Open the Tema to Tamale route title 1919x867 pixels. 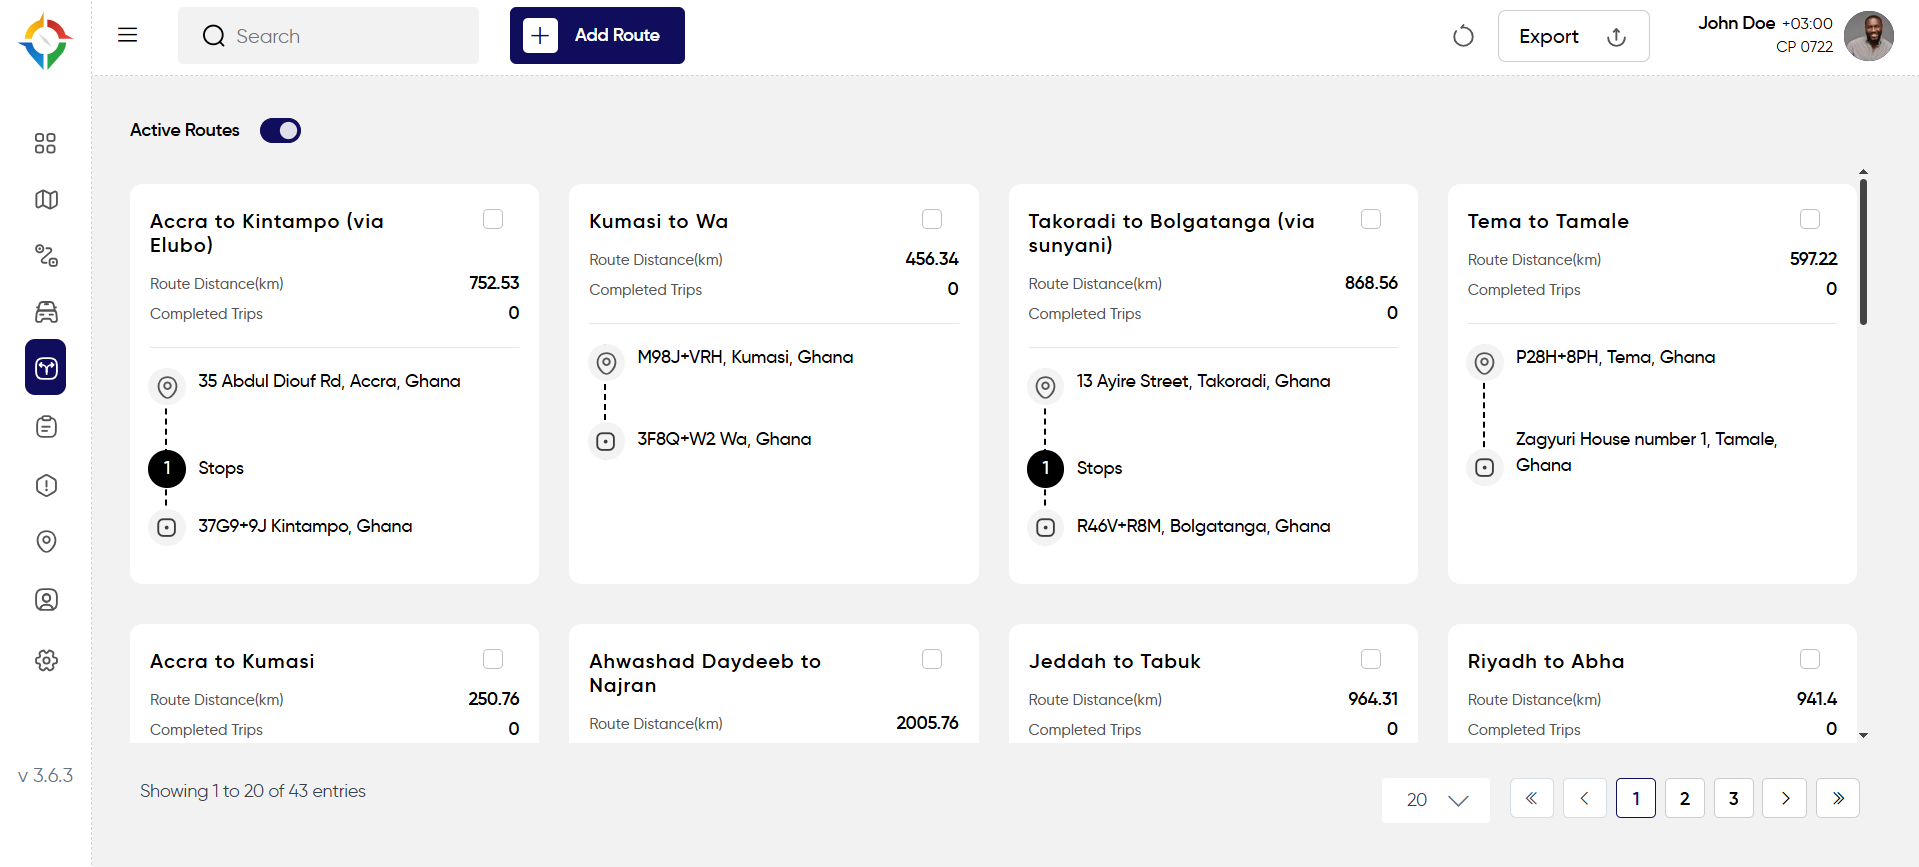tap(1548, 221)
